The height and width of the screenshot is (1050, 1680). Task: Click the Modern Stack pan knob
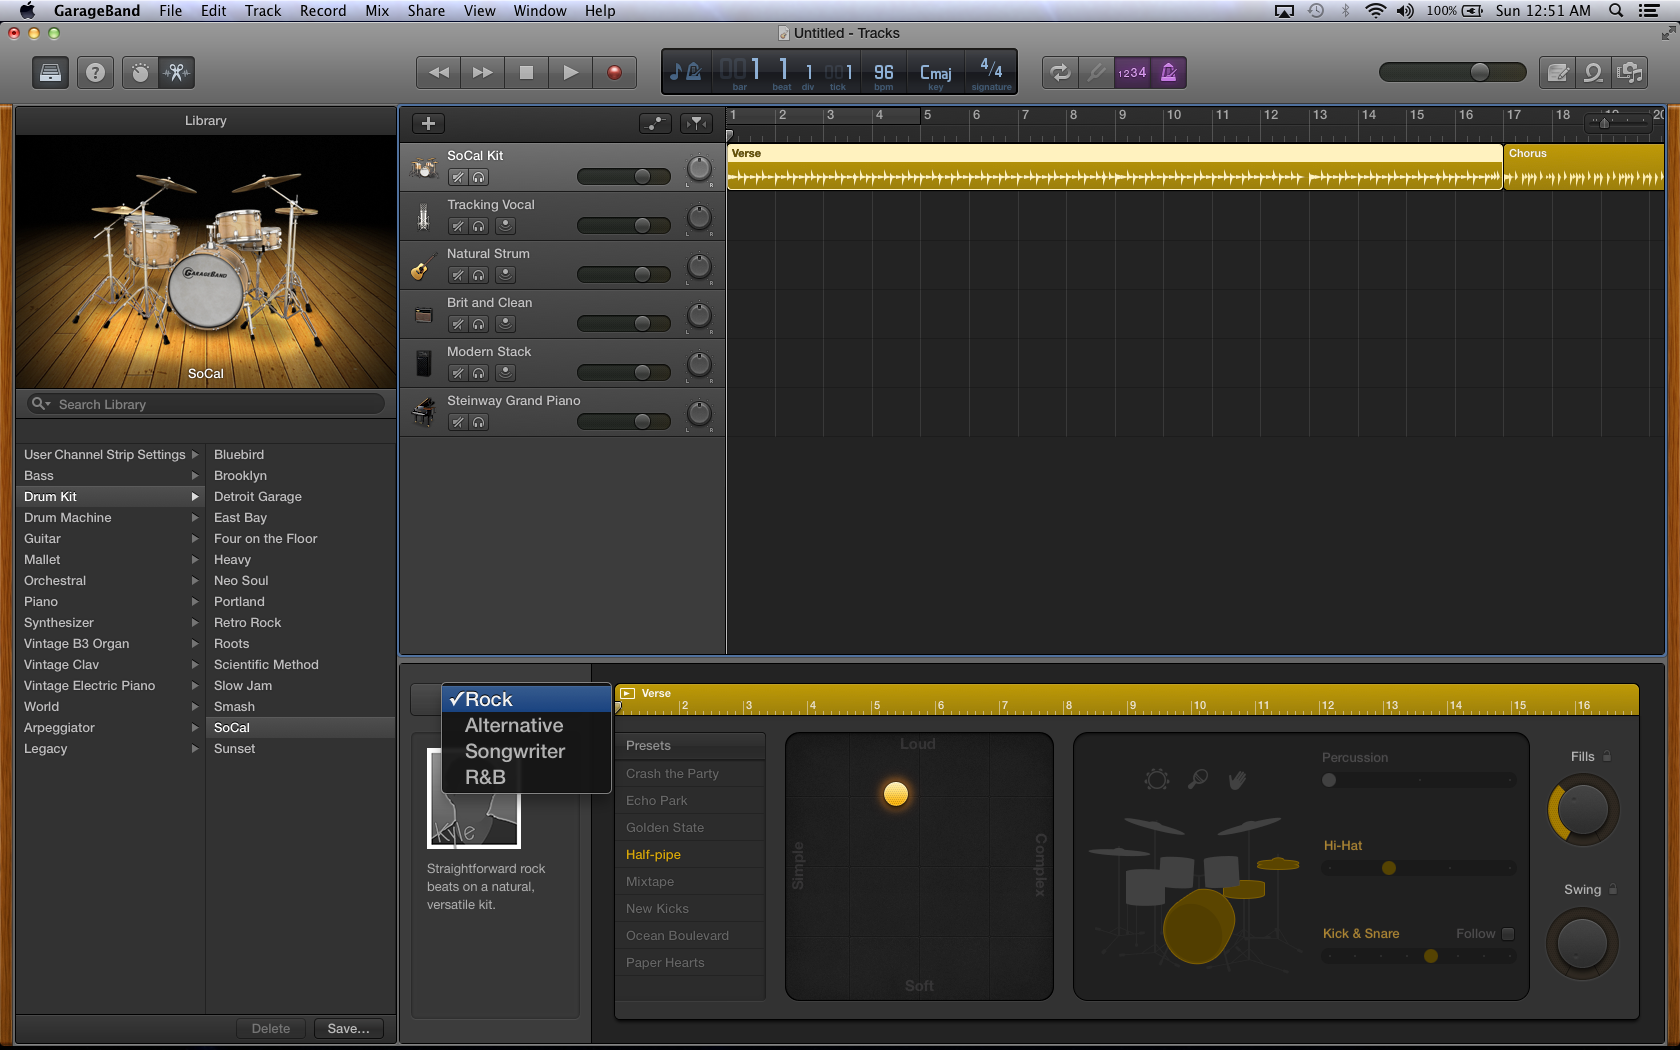point(699,364)
